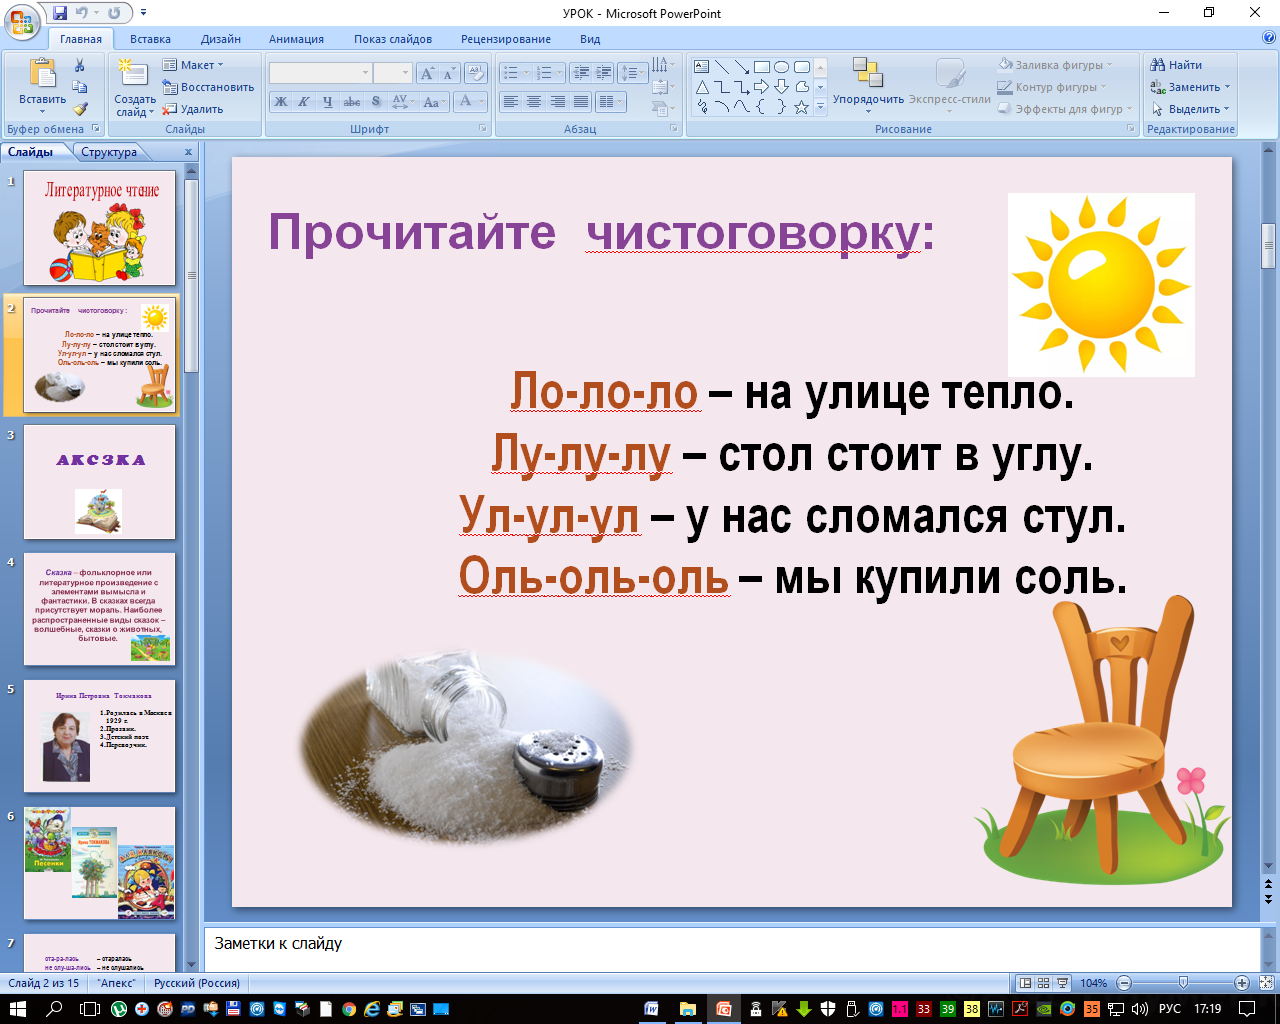1280x1024 pixels.
Task: Click the five-point star shape in shapes gallery
Action: coord(801,108)
